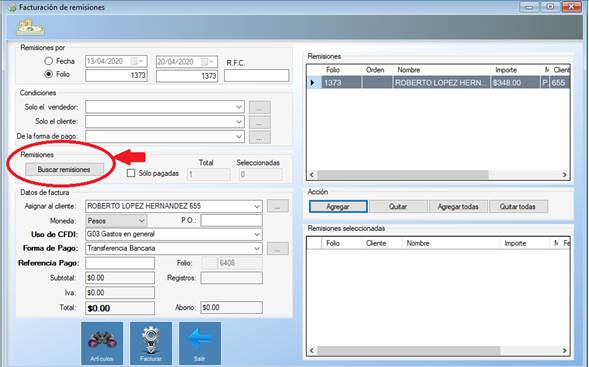The width and height of the screenshot is (589, 367).
Task: Click ellipsis button beside Forma de Pago
Action: click(x=278, y=248)
